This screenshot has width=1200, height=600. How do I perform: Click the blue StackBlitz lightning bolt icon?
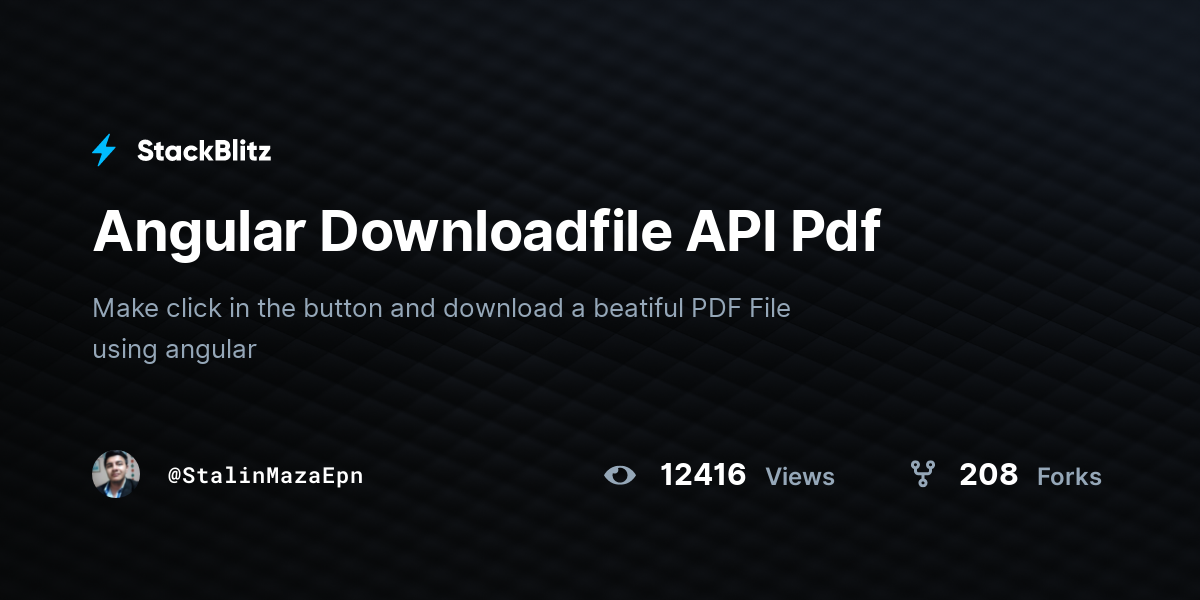tap(104, 151)
